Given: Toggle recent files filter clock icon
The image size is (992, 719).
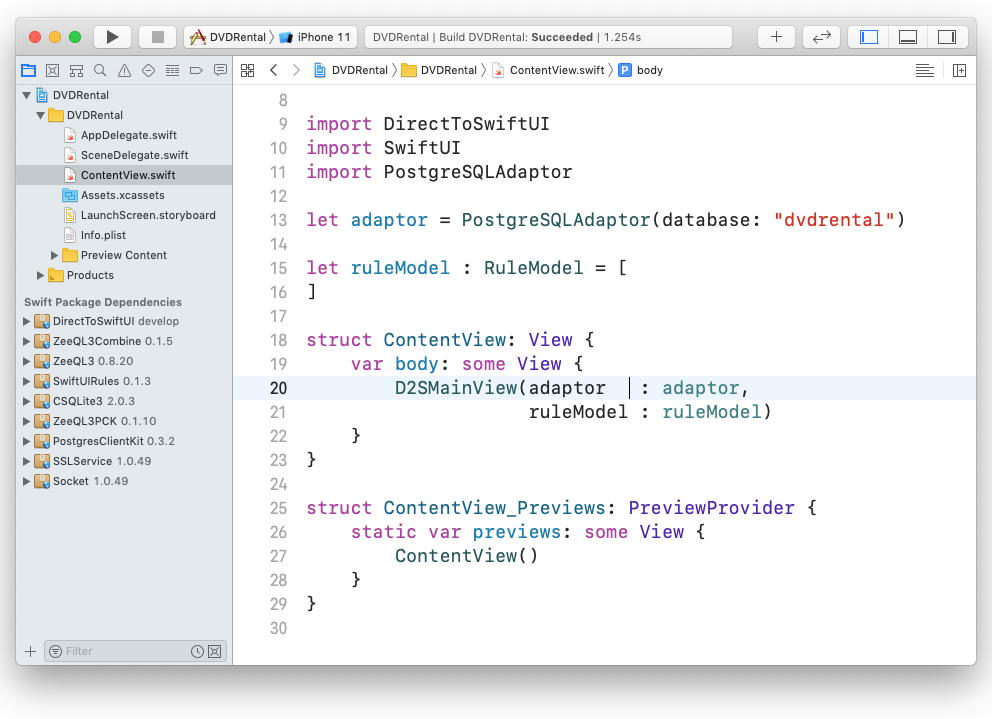Looking at the screenshot, I should (x=197, y=651).
